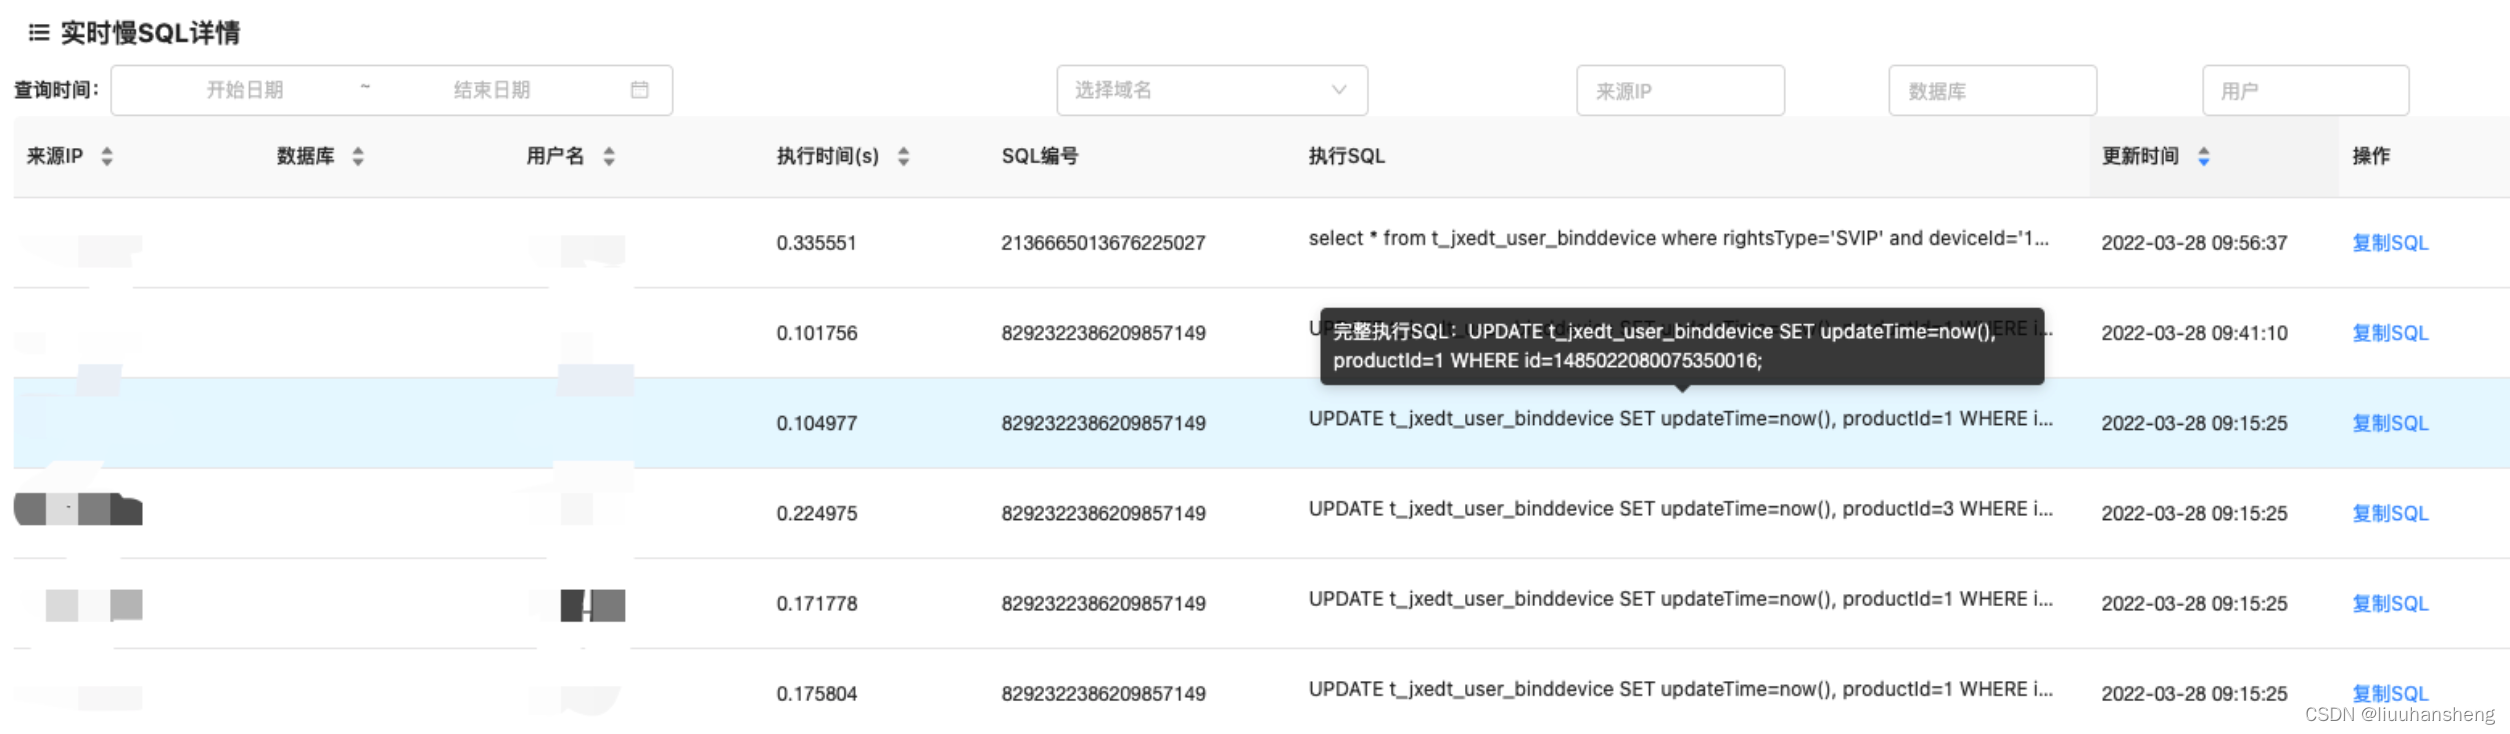Click the UPDATE SQL in 0.175804 row
Viewport: 2510px width, 734px height.
coord(1680,688)
